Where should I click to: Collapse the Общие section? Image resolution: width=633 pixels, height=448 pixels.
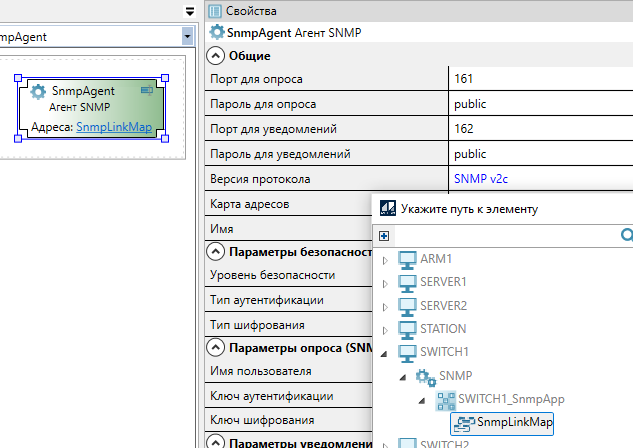click(216, 56)
